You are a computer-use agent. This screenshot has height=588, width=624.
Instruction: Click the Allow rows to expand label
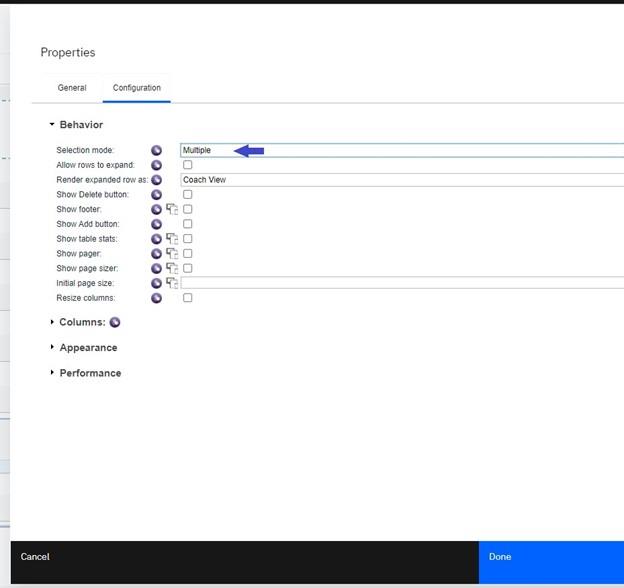pos(96,165)
